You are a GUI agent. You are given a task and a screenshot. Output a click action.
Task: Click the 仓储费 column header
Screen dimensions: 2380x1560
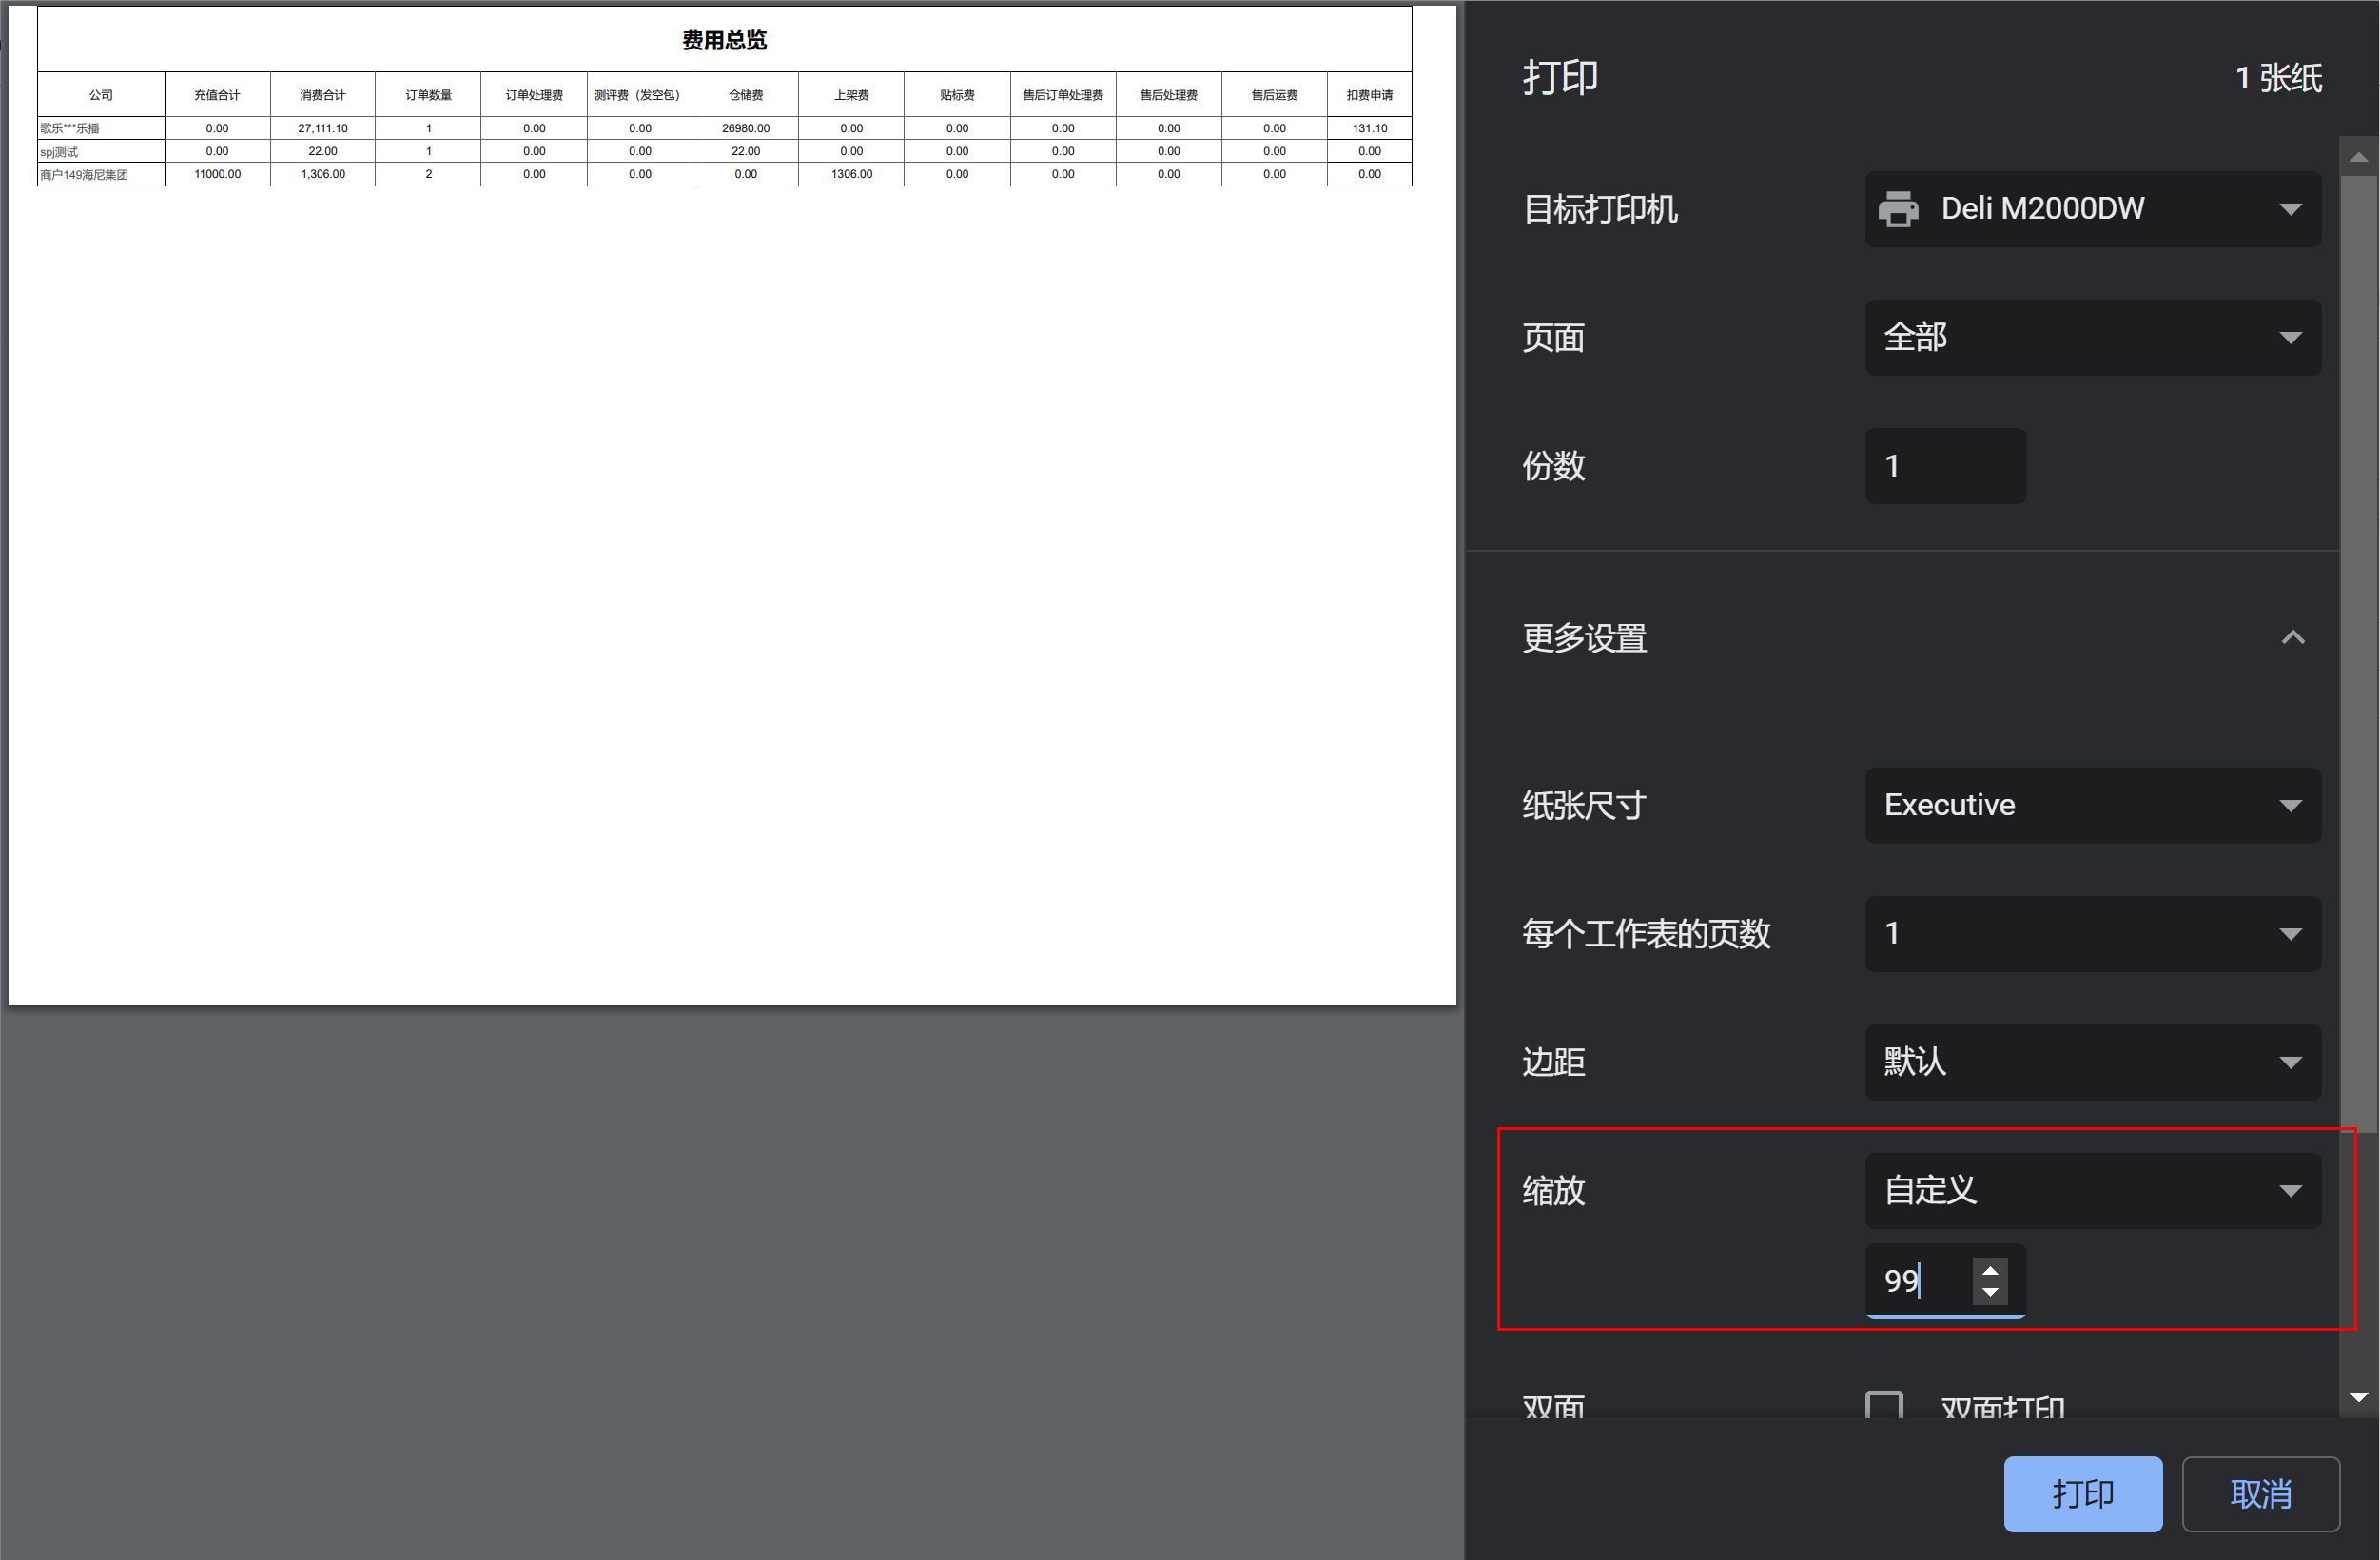(x=746, y=95)
